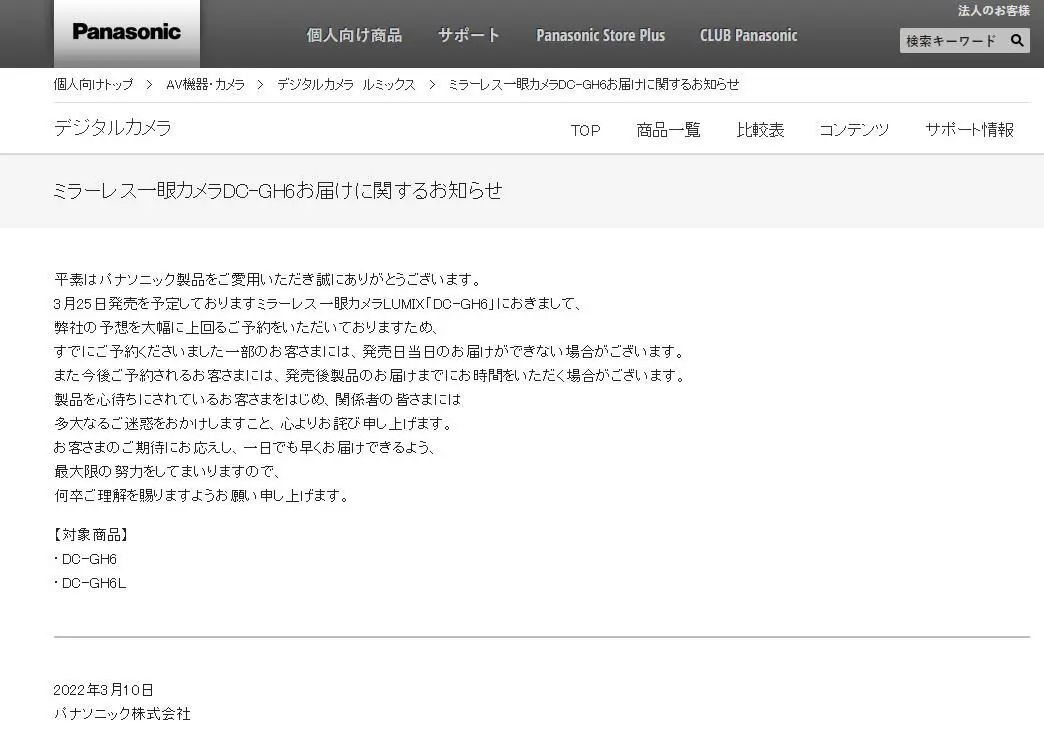Open デジタルカメラ ルミックス breadcrumb link

click(x=346, y=85)
